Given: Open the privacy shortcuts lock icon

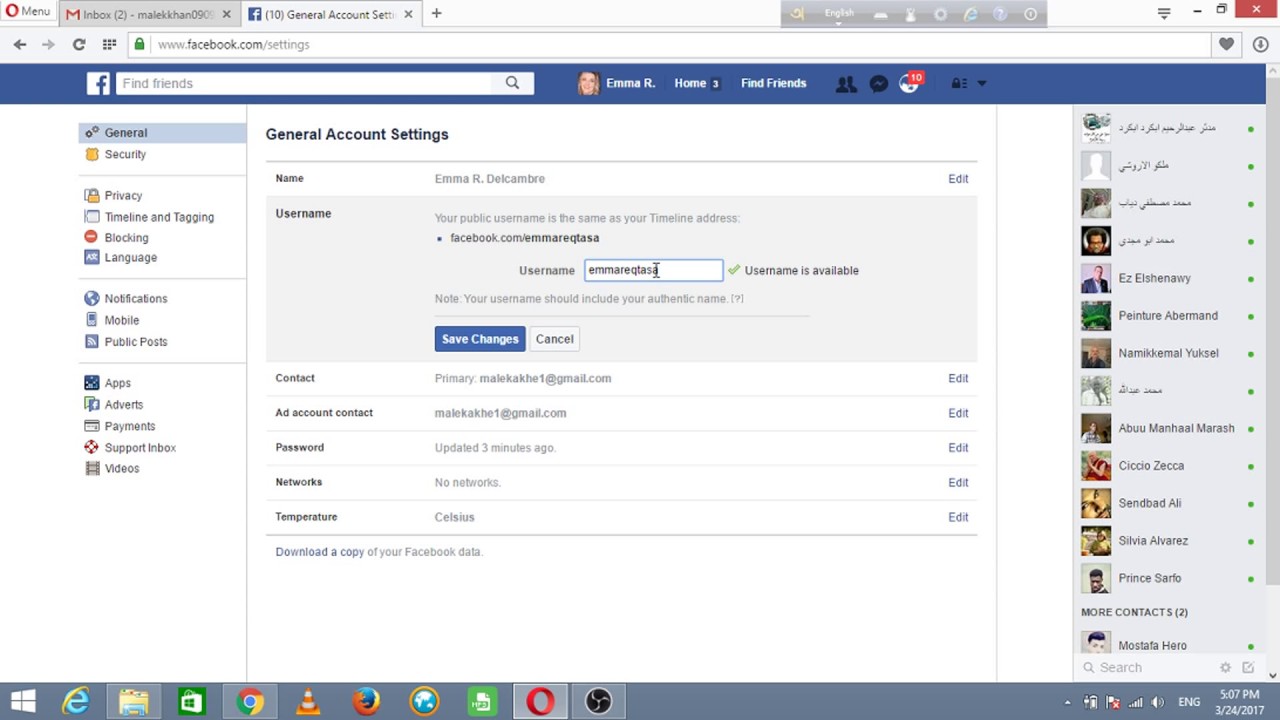Looking at the screenshot, I should [958, 83].
